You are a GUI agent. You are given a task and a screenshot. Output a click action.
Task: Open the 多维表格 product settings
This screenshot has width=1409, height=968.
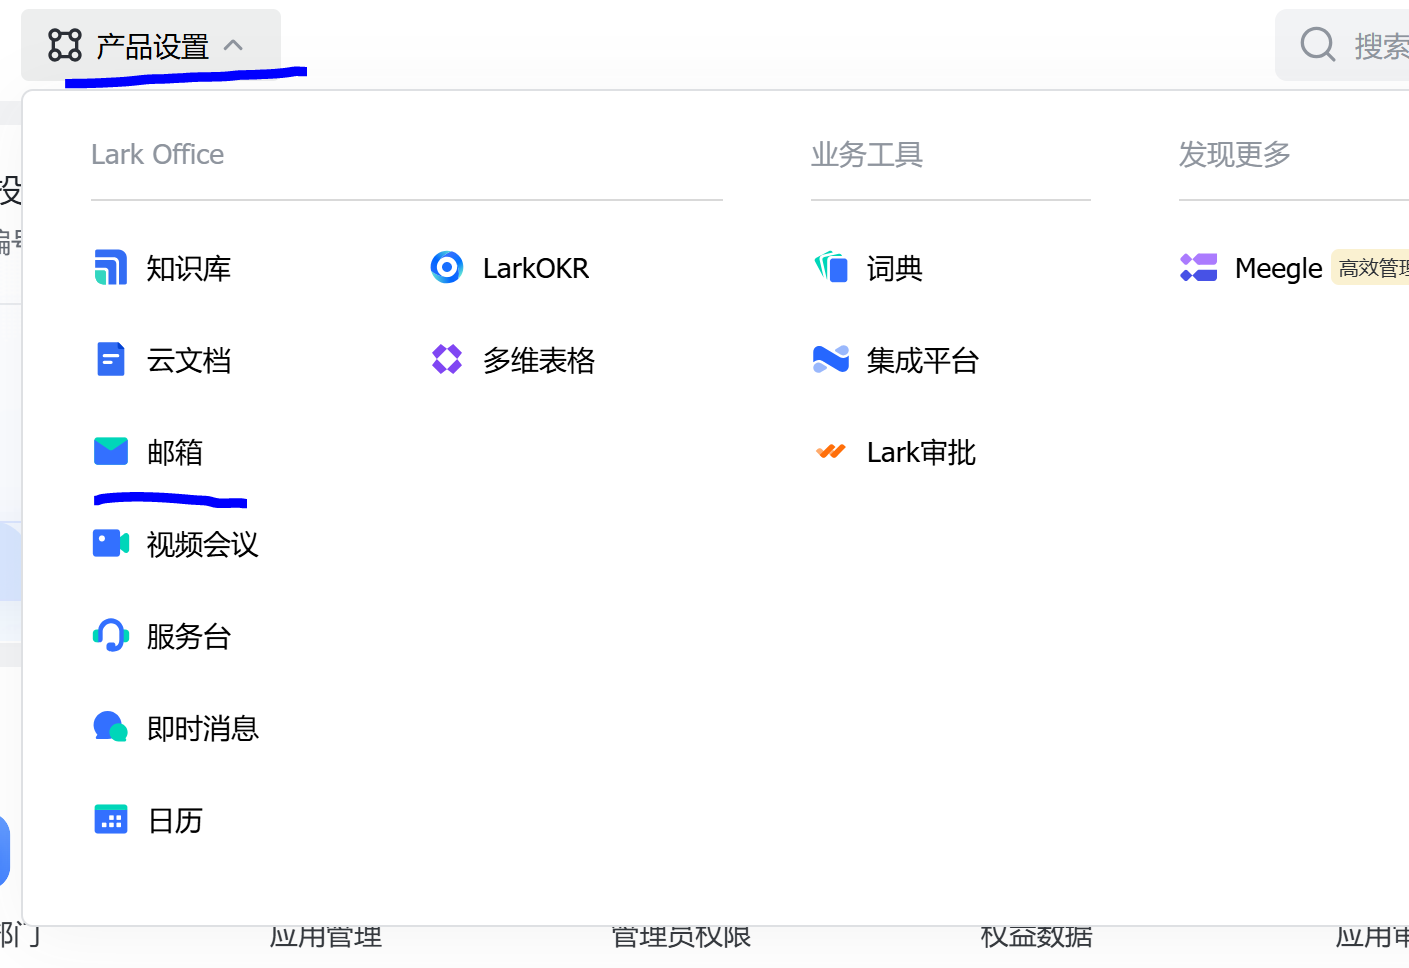click(x=538, y=360)
